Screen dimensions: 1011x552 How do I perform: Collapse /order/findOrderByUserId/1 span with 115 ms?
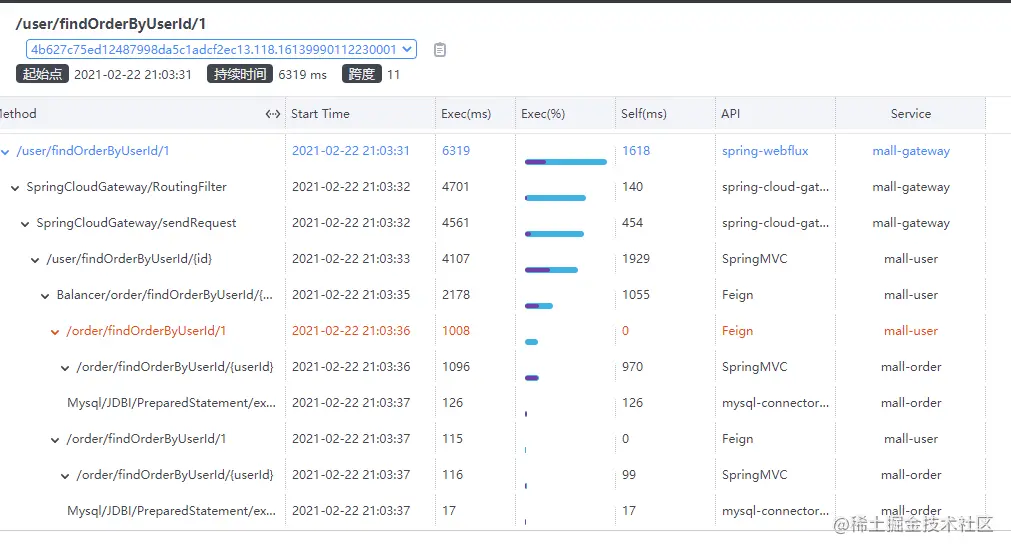pos(55,440)
